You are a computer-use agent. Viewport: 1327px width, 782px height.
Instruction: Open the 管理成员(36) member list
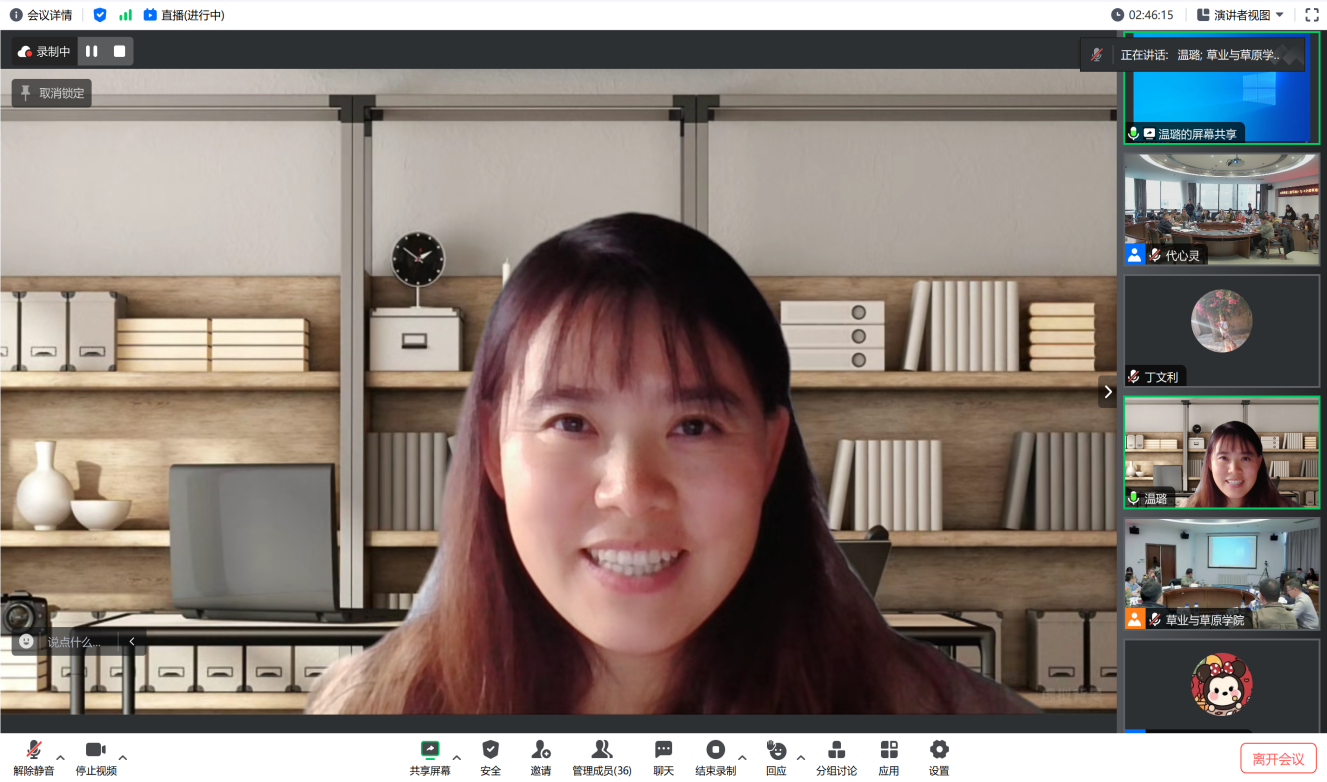click(x=602, y=758)
